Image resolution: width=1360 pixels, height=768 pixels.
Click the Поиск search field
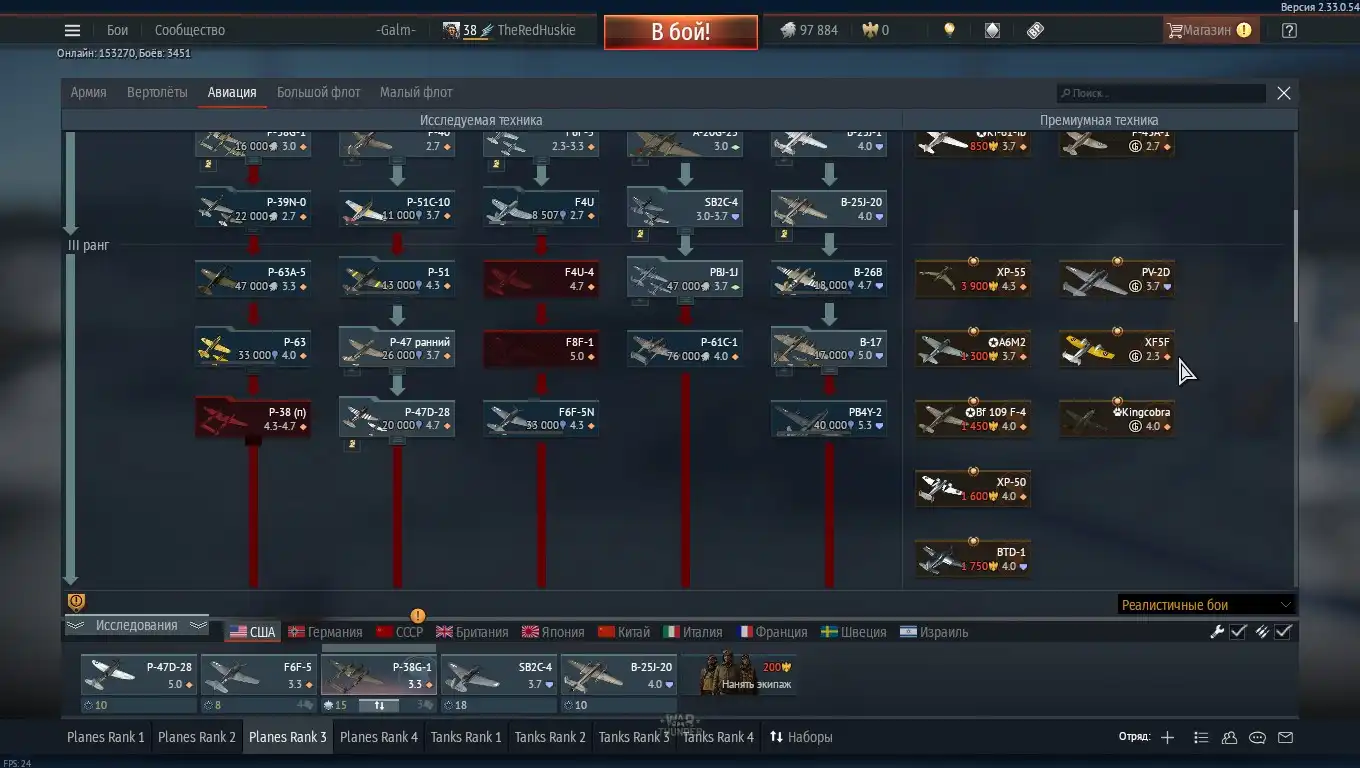pyautogui.click(x=1161, y=93)
